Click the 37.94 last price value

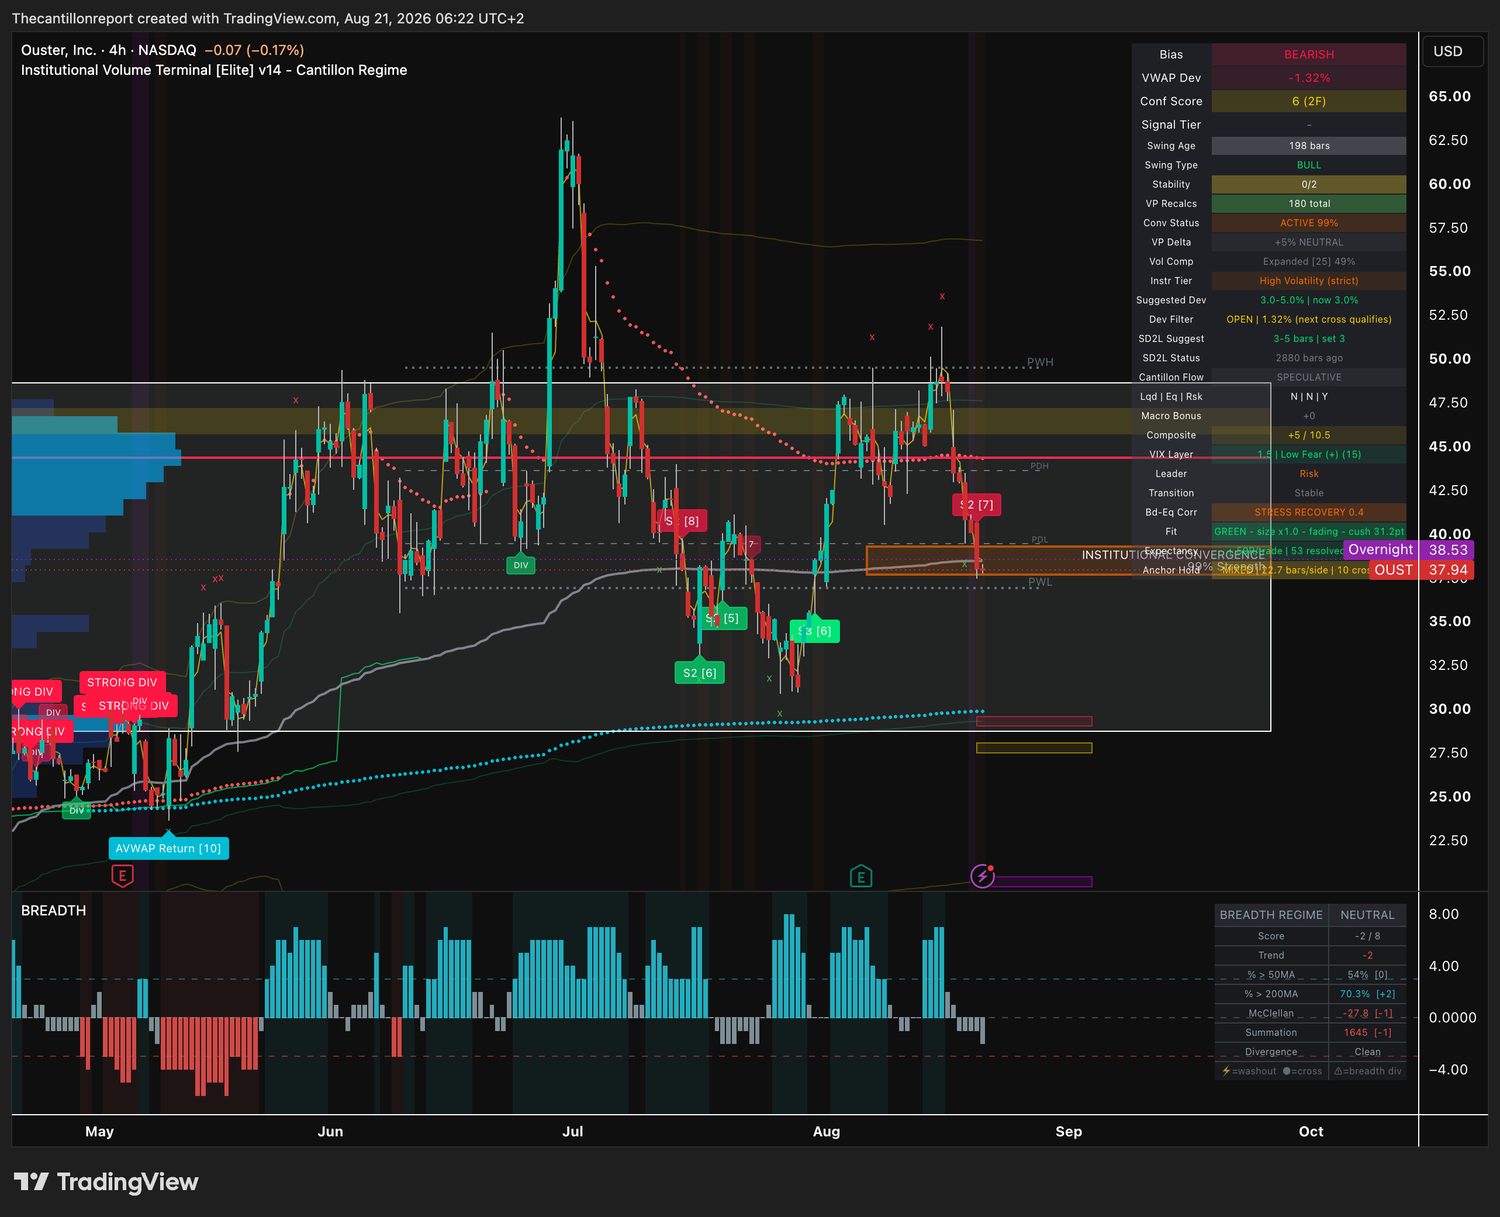[1448, 570]
